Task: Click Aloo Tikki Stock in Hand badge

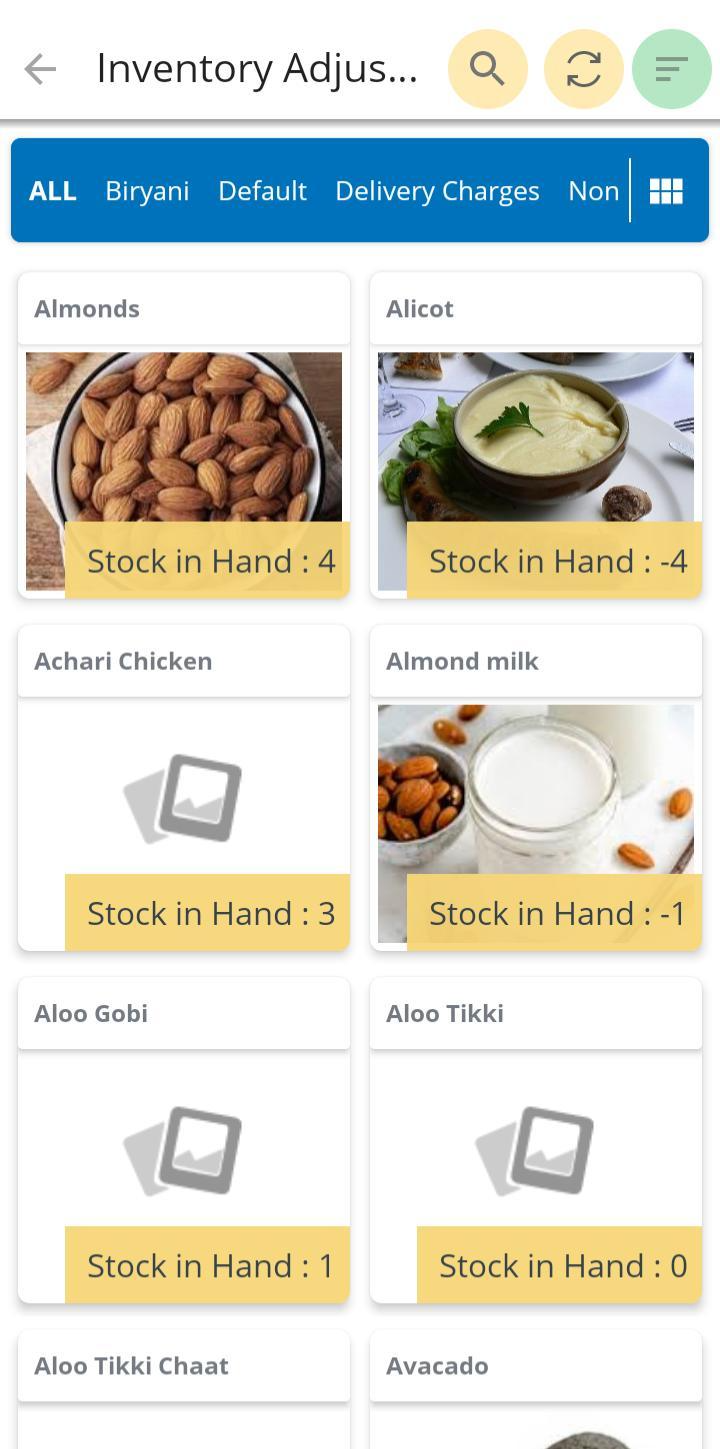Action: pos(562,1266)
